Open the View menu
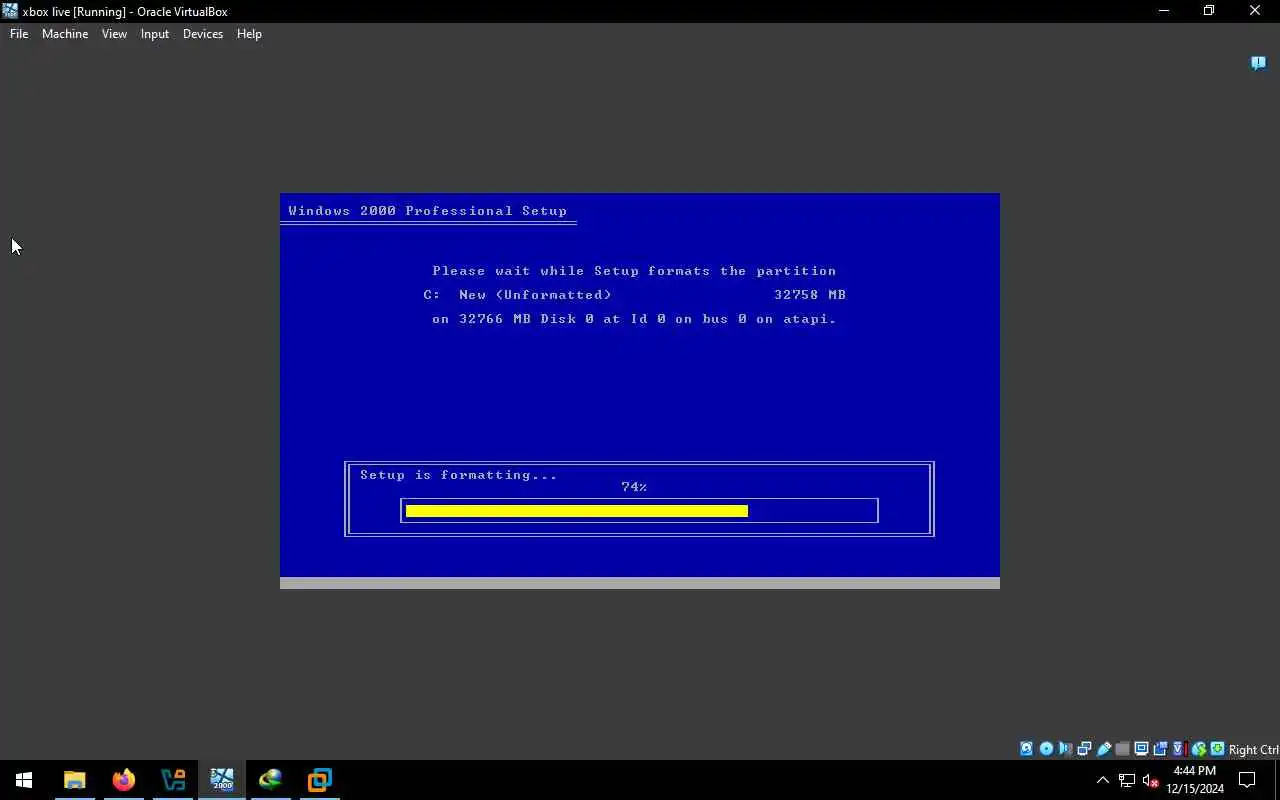Image resolution: width=1280 pixels, height=800 pixels. coord(114,34)
